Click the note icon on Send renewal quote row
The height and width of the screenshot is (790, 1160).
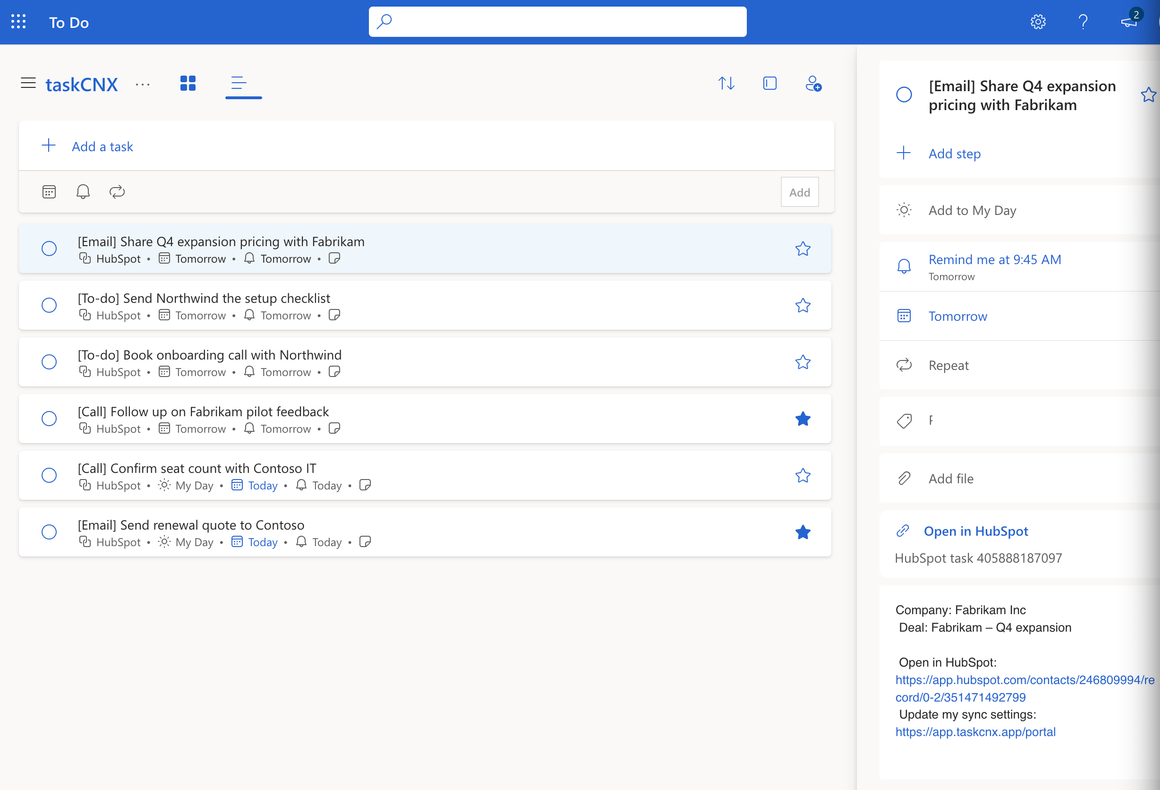pyautogui.click(x=365, y=541)
